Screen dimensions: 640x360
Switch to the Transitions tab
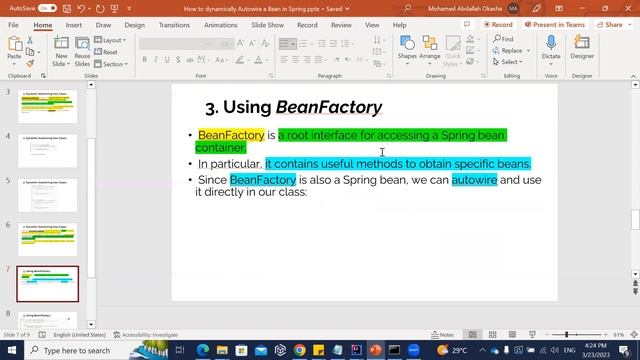click(x=174, y=25)
